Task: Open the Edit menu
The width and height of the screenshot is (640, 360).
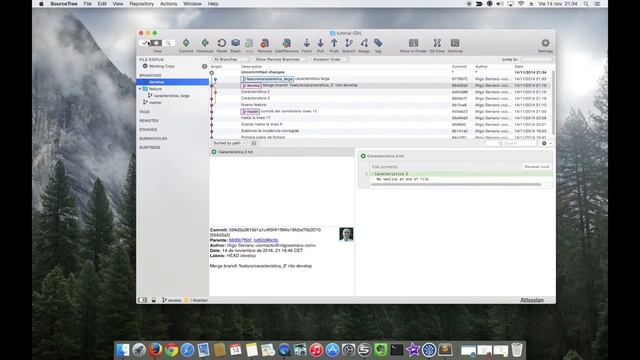Action: click(x=102, y=4)
